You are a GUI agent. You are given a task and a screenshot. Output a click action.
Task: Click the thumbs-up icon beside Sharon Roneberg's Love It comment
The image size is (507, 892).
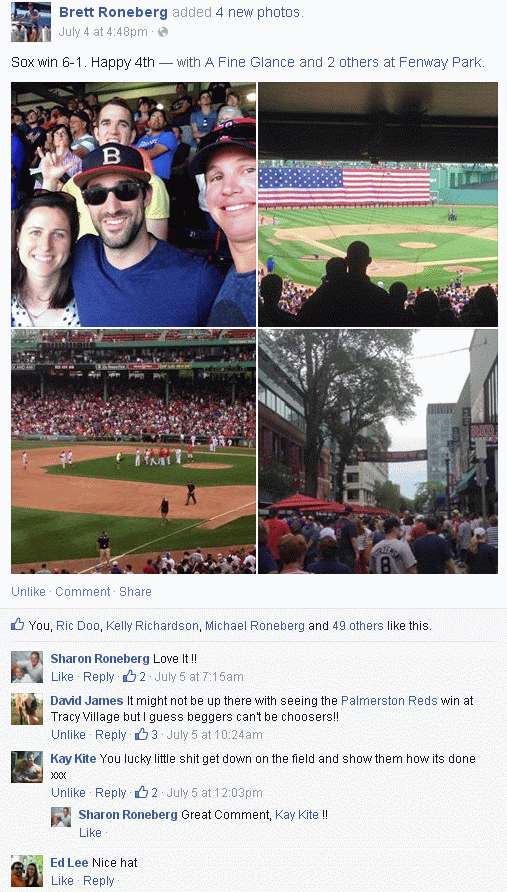pos(130,676)
